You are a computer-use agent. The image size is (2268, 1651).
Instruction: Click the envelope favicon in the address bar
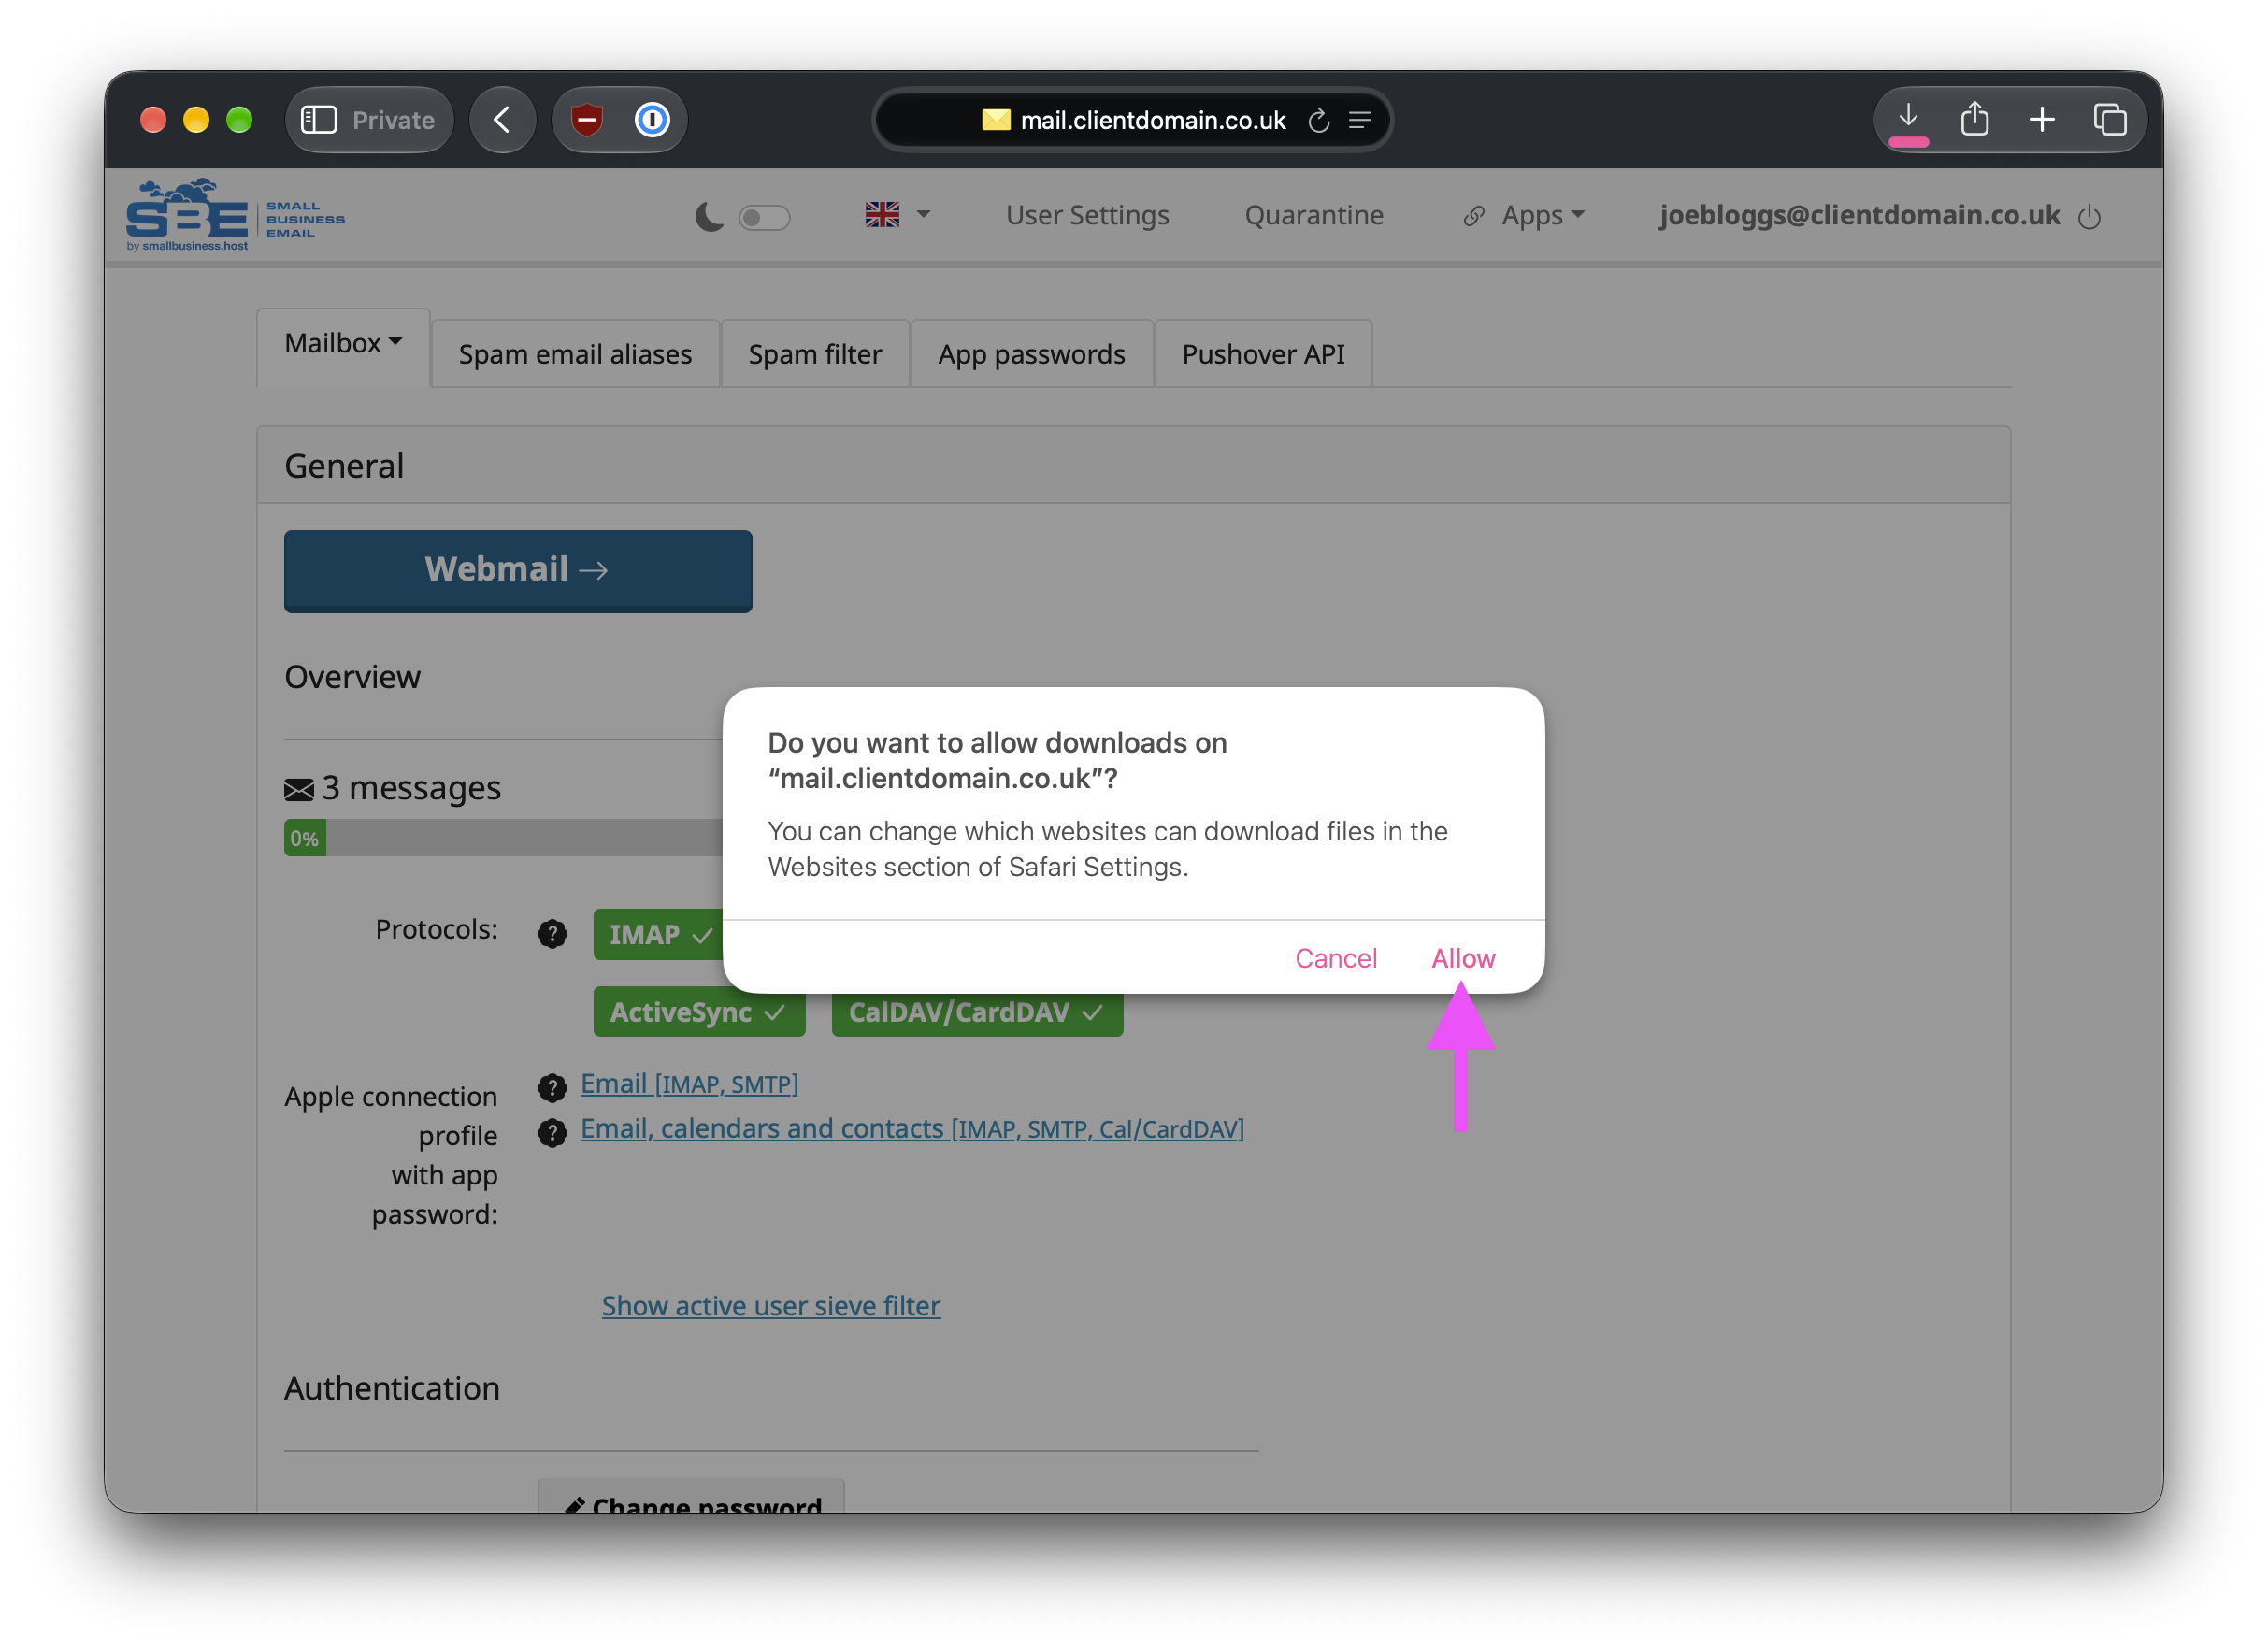pyautogui.click(x=995, y=120)
